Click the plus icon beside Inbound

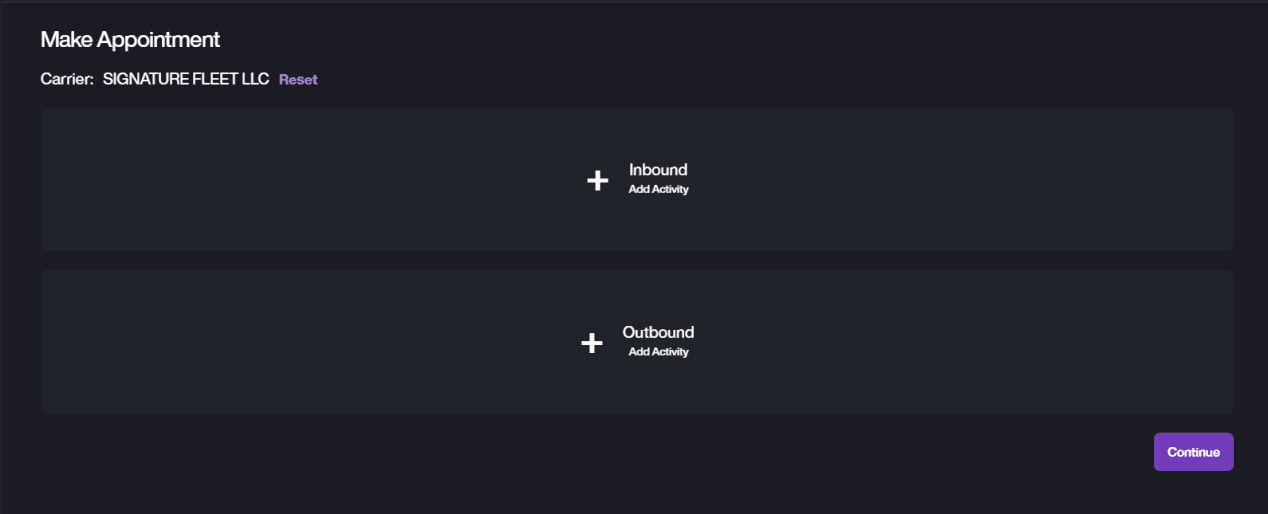597,180
